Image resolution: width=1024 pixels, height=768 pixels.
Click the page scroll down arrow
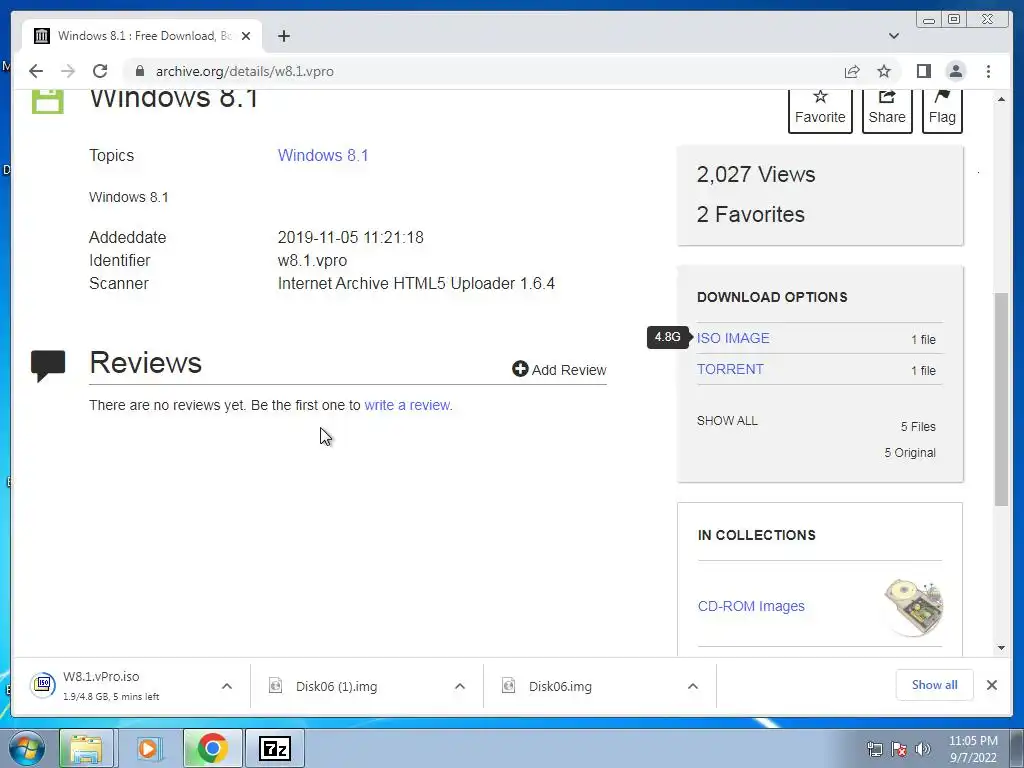[x=1001, y=648]
